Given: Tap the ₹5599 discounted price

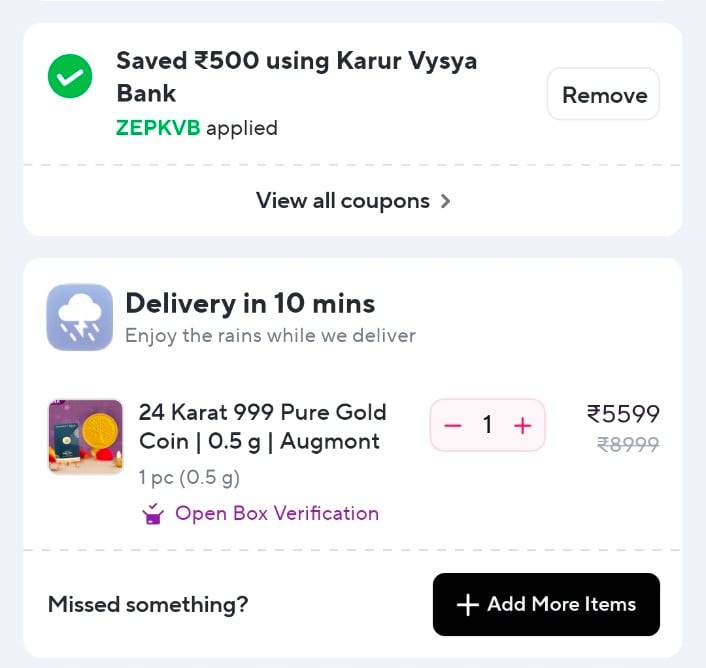Looking at the screenshot, I should [623, 414].
